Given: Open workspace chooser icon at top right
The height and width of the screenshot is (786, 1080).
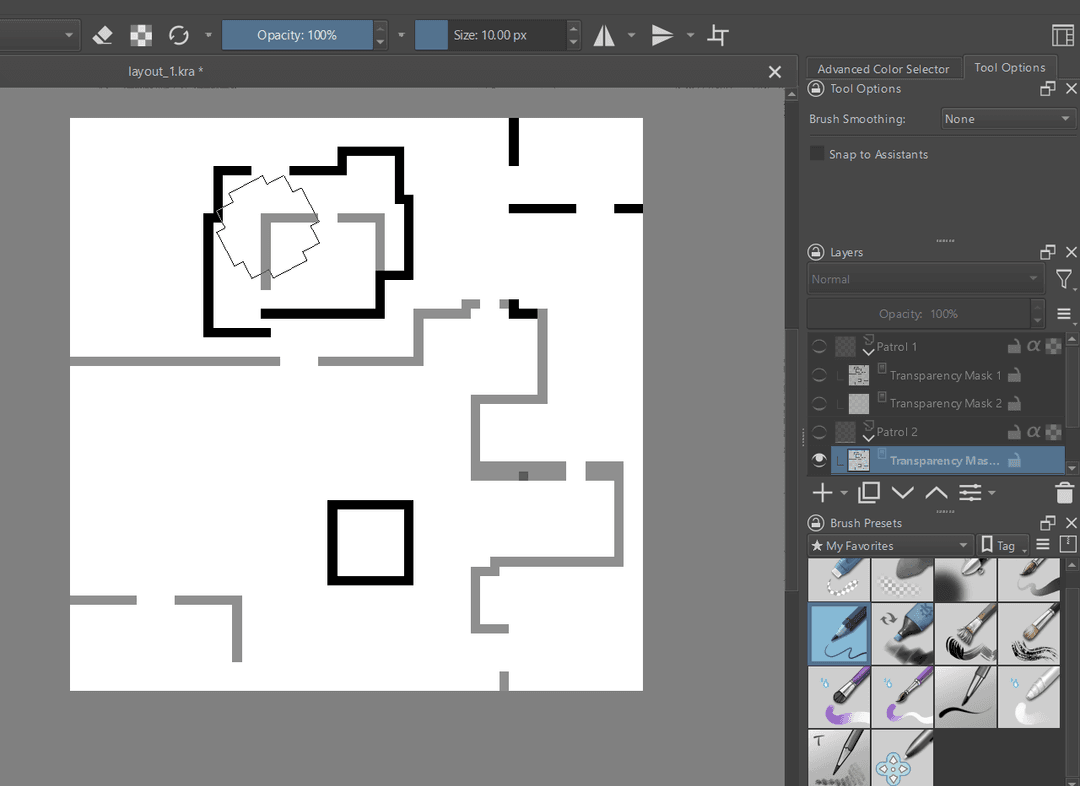Looking at the screenshot, I should pyautogui.click(x=1063, y=35).
